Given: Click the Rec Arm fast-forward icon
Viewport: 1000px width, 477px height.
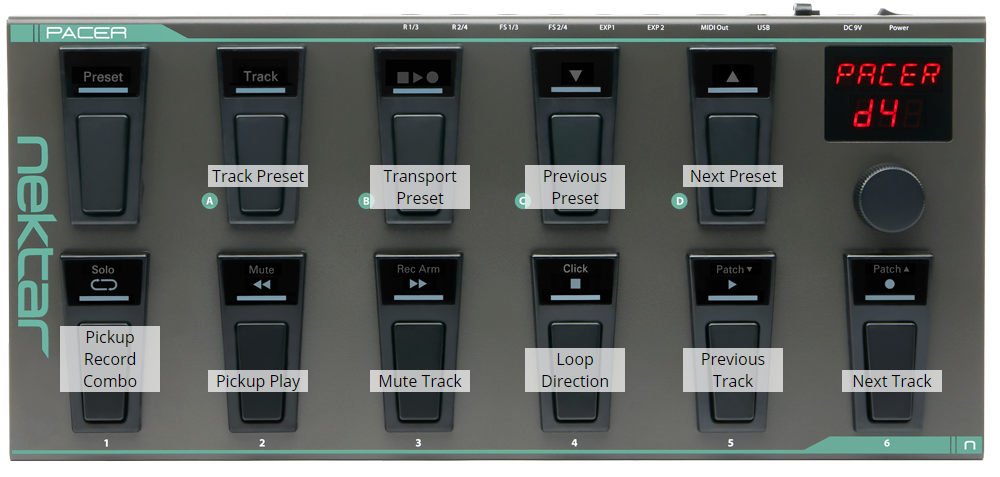Looking at the screenshot, I should click(x=418, y=284).
